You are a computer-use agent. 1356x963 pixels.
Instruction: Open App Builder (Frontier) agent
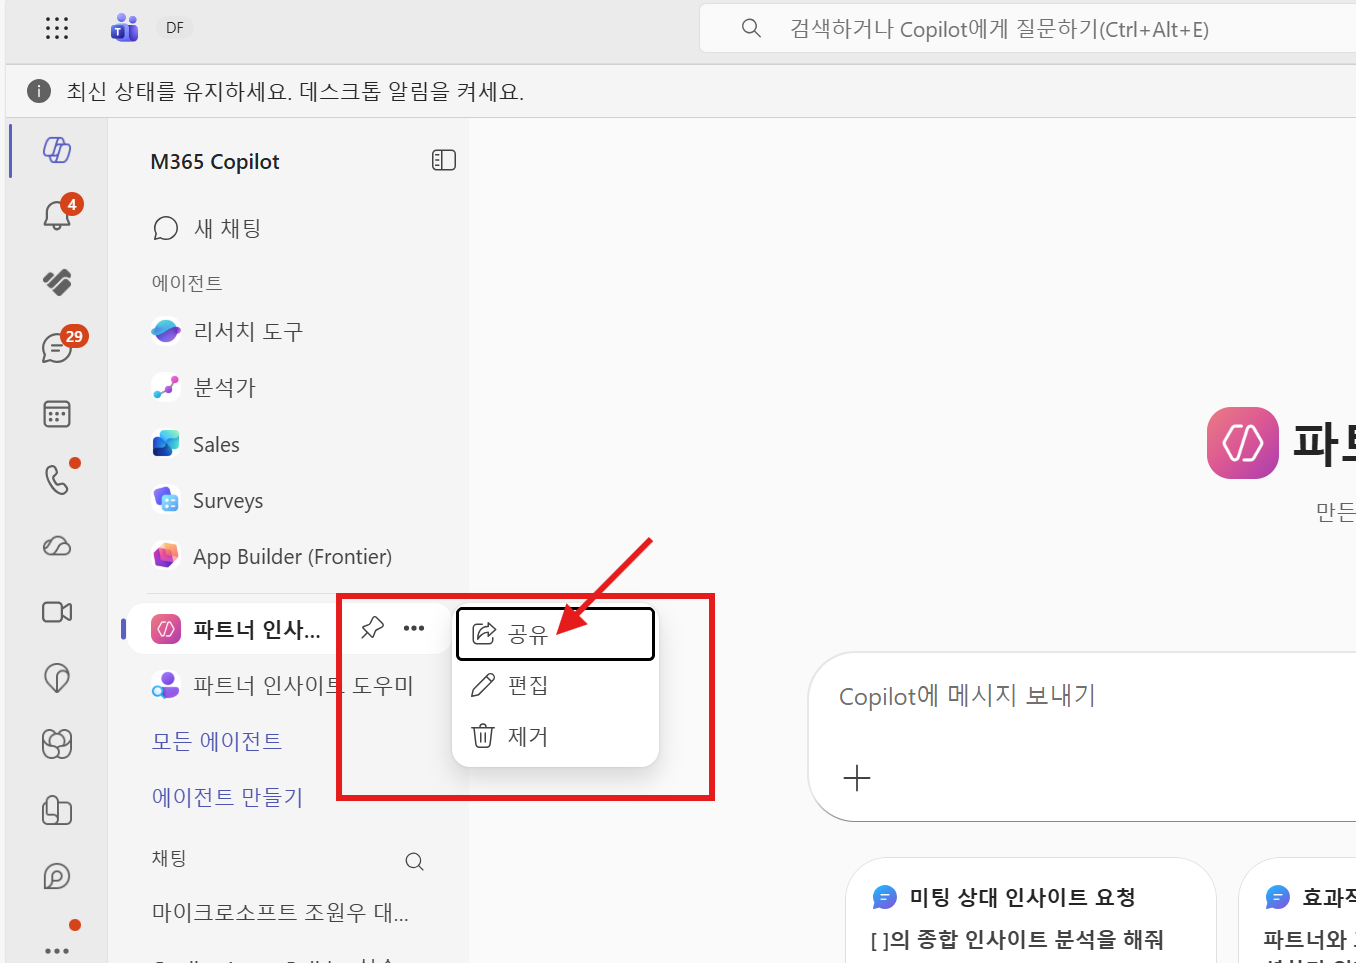pos(271,556)
